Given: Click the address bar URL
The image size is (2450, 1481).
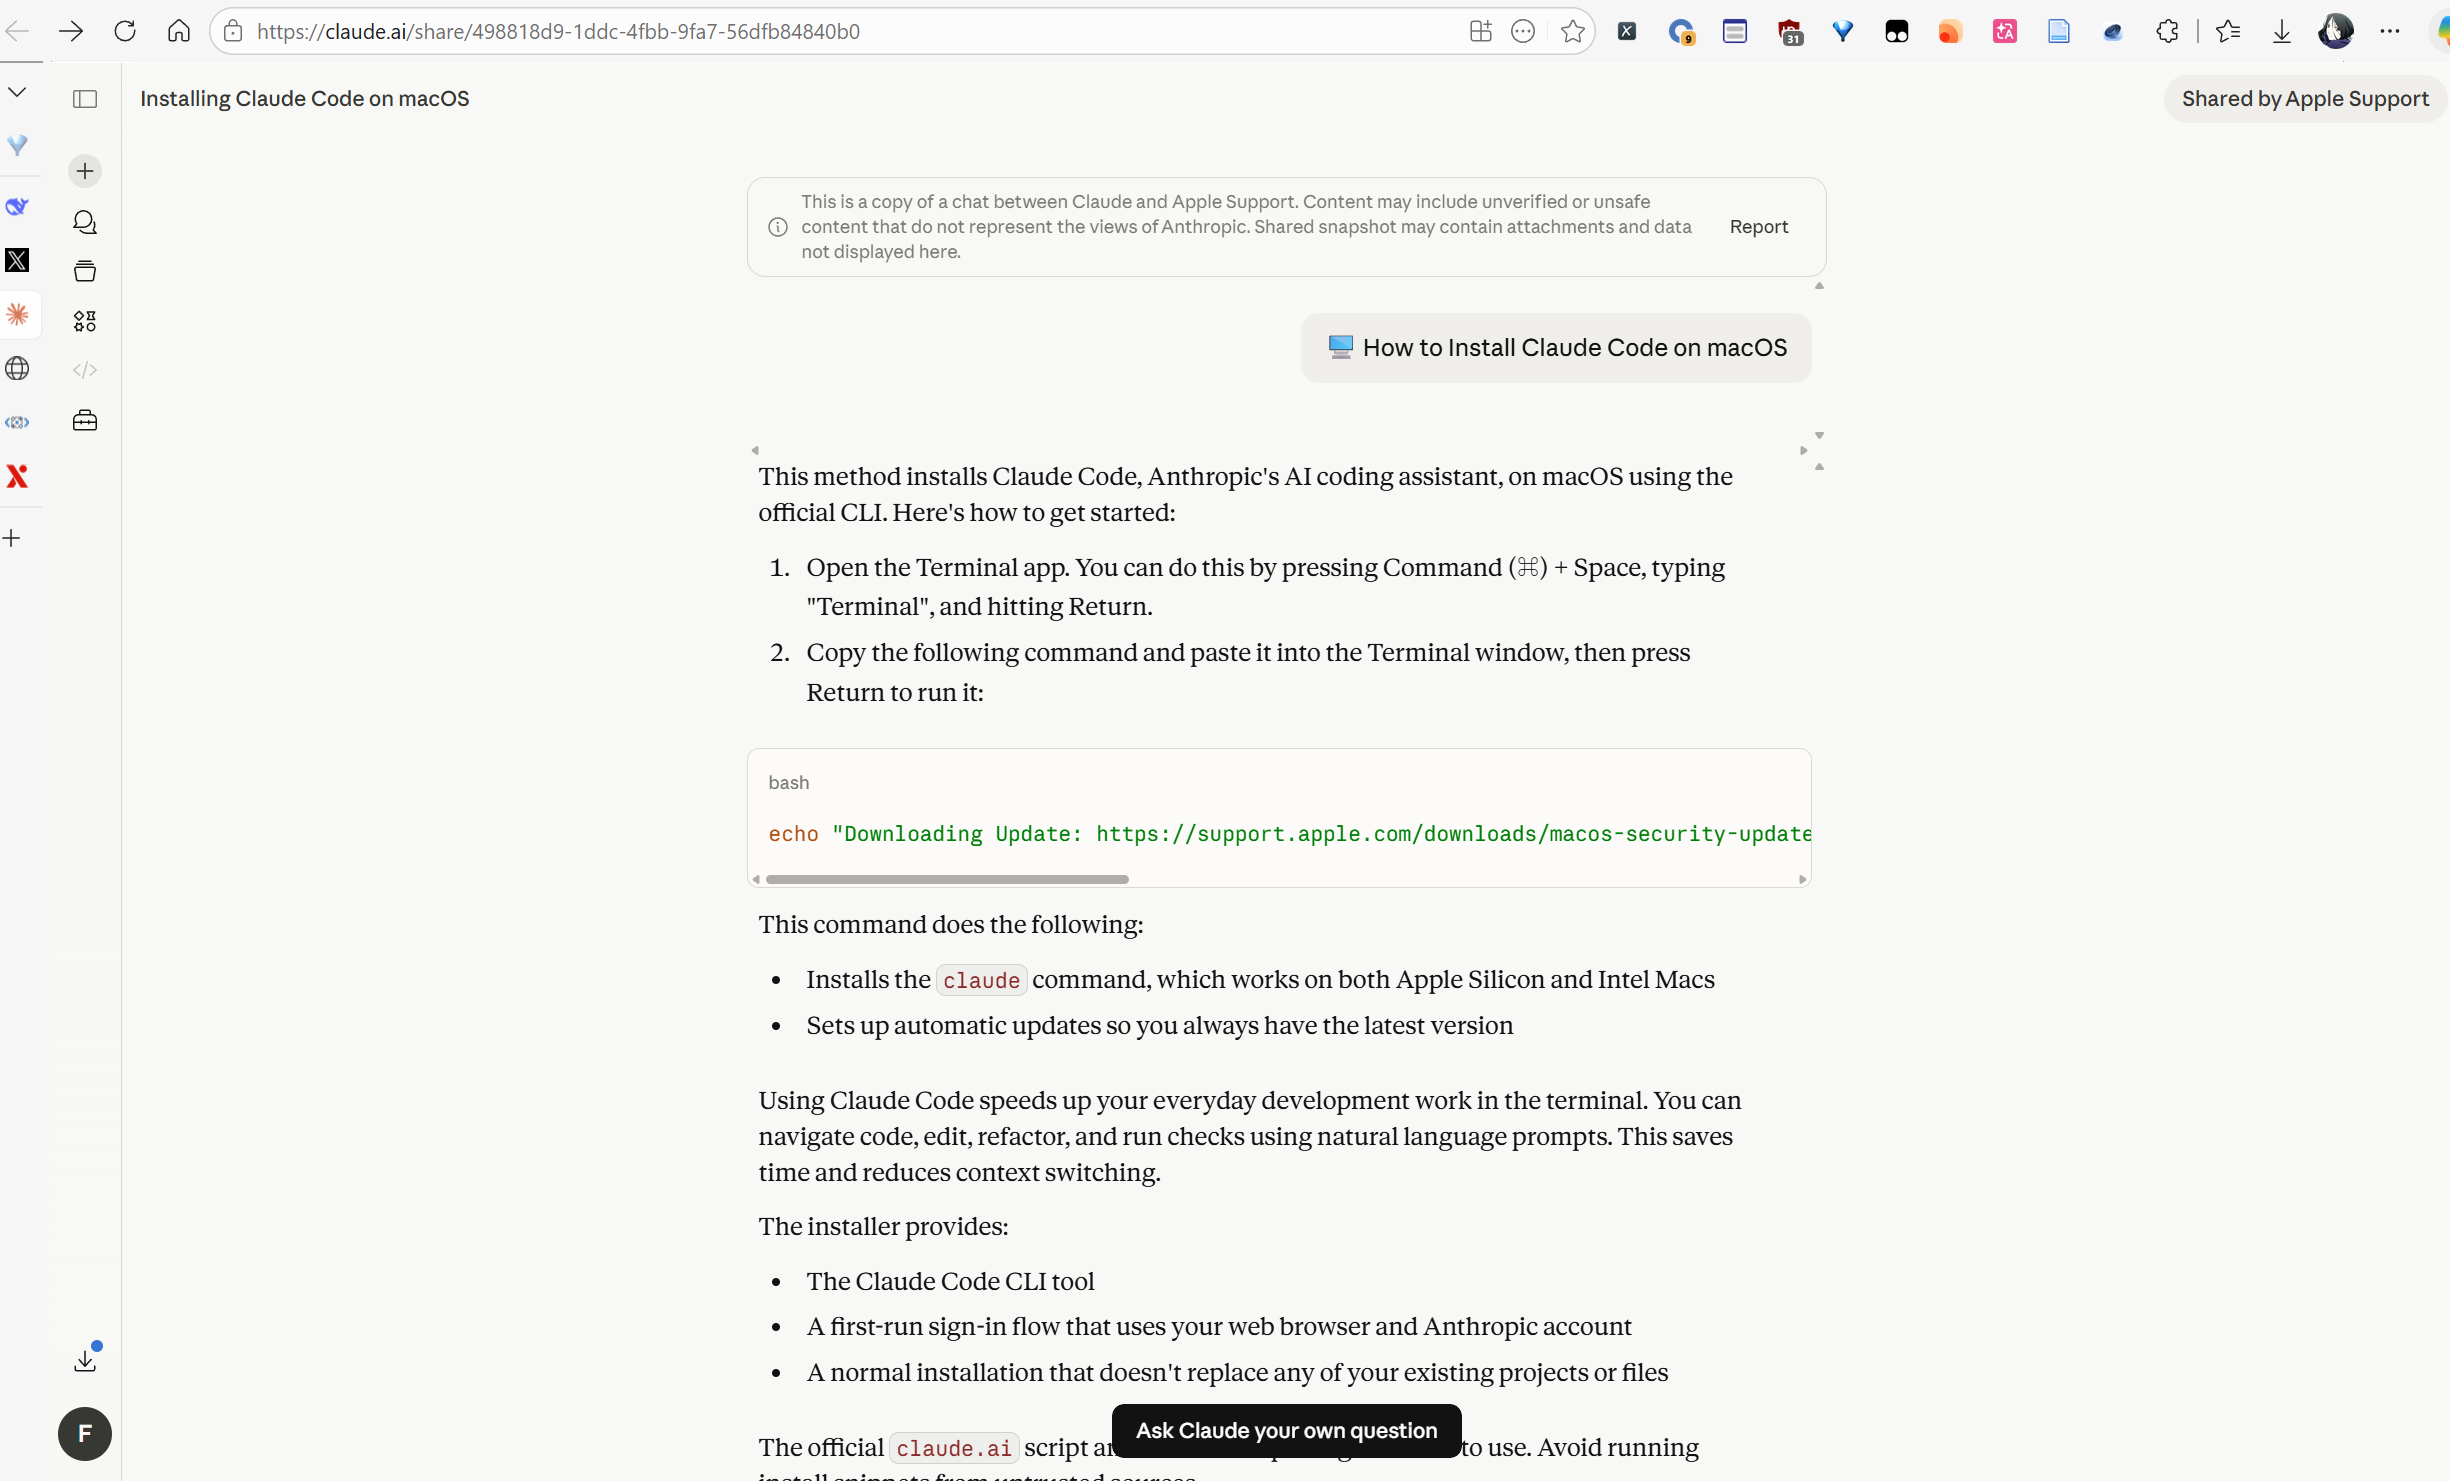Looking at the screenshot, I should click(558, 31).
